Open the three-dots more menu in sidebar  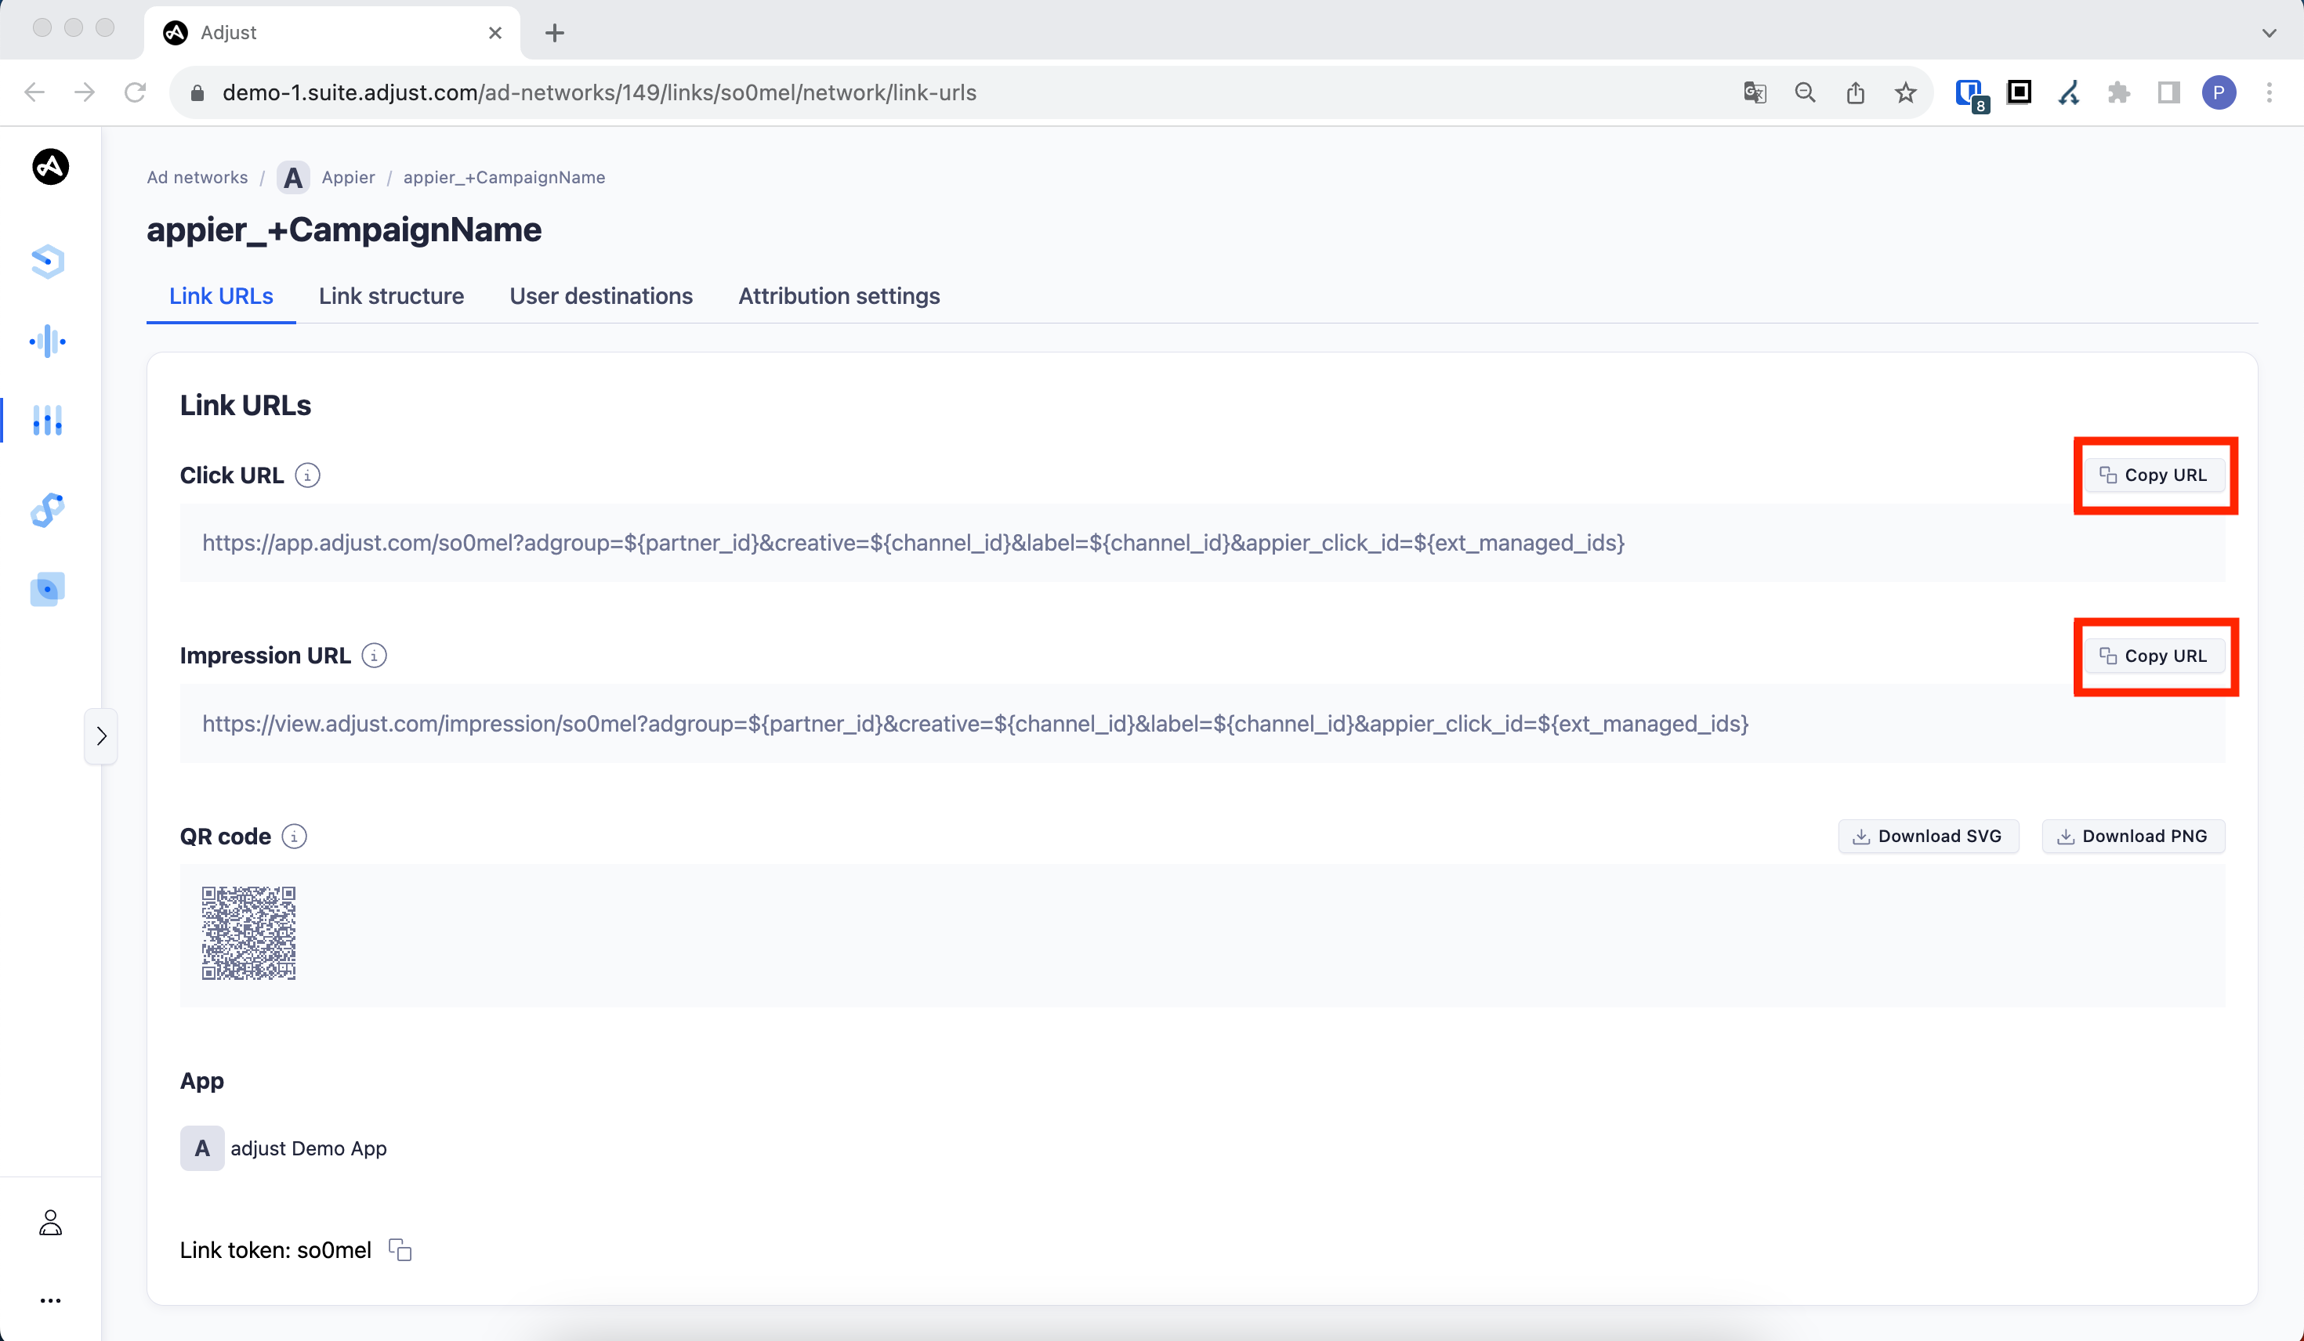[x=50, y=1301]
